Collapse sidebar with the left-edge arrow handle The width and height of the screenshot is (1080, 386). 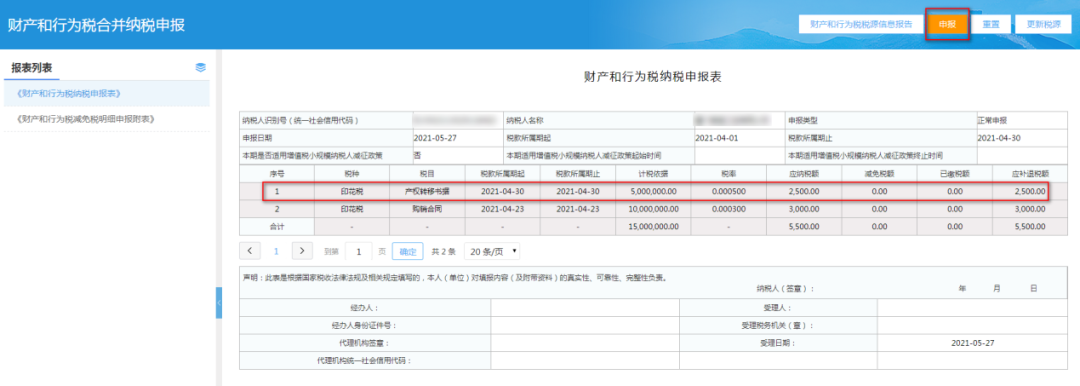tap(219, 303)
